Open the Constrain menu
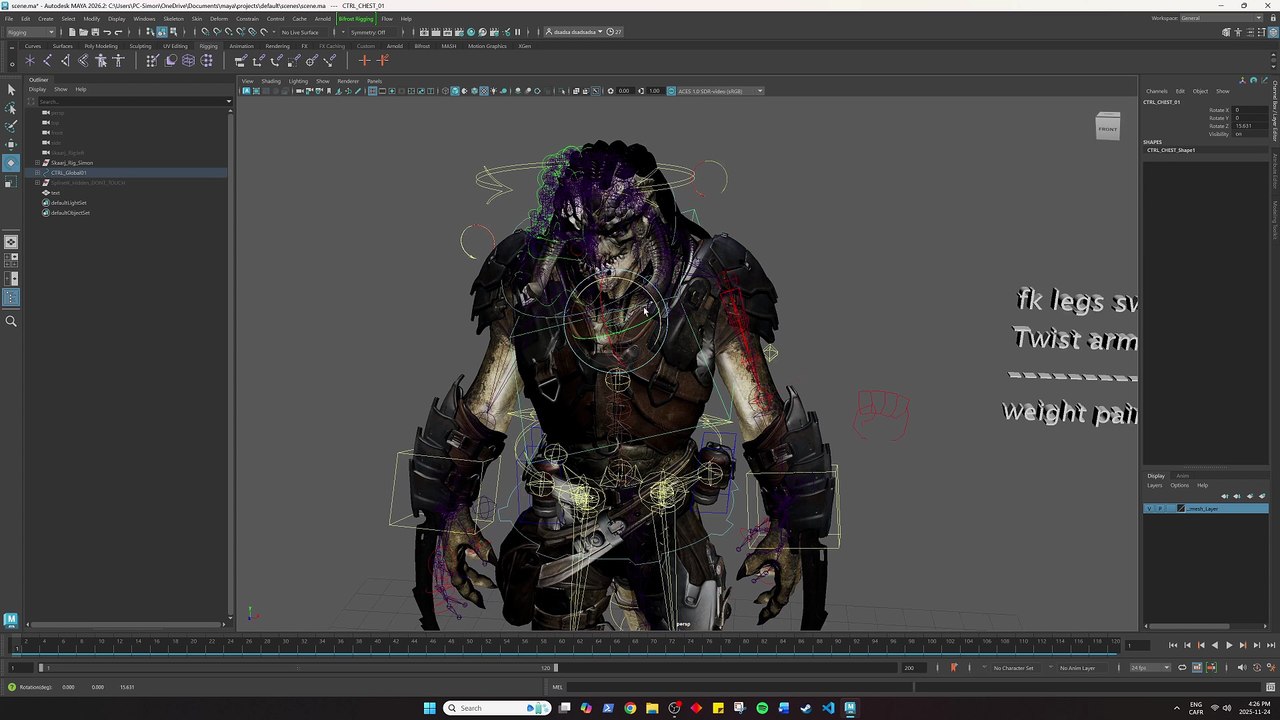Viewport: 1280px width, 720px height. [247, 18]
